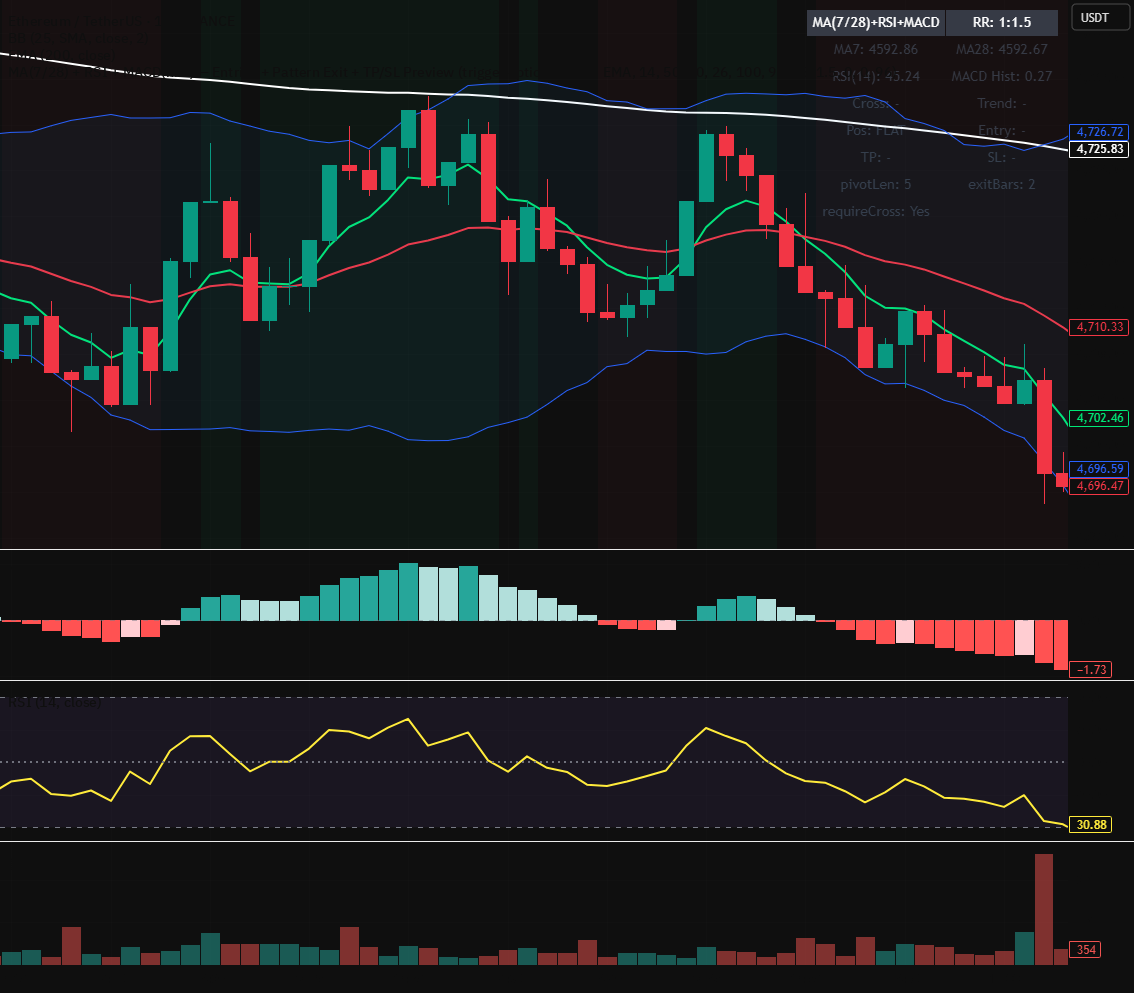Viewport: 1134px width, 993px height.
Task: Select the yellow 30.88 RSI value label
Action: (1091, 824)
